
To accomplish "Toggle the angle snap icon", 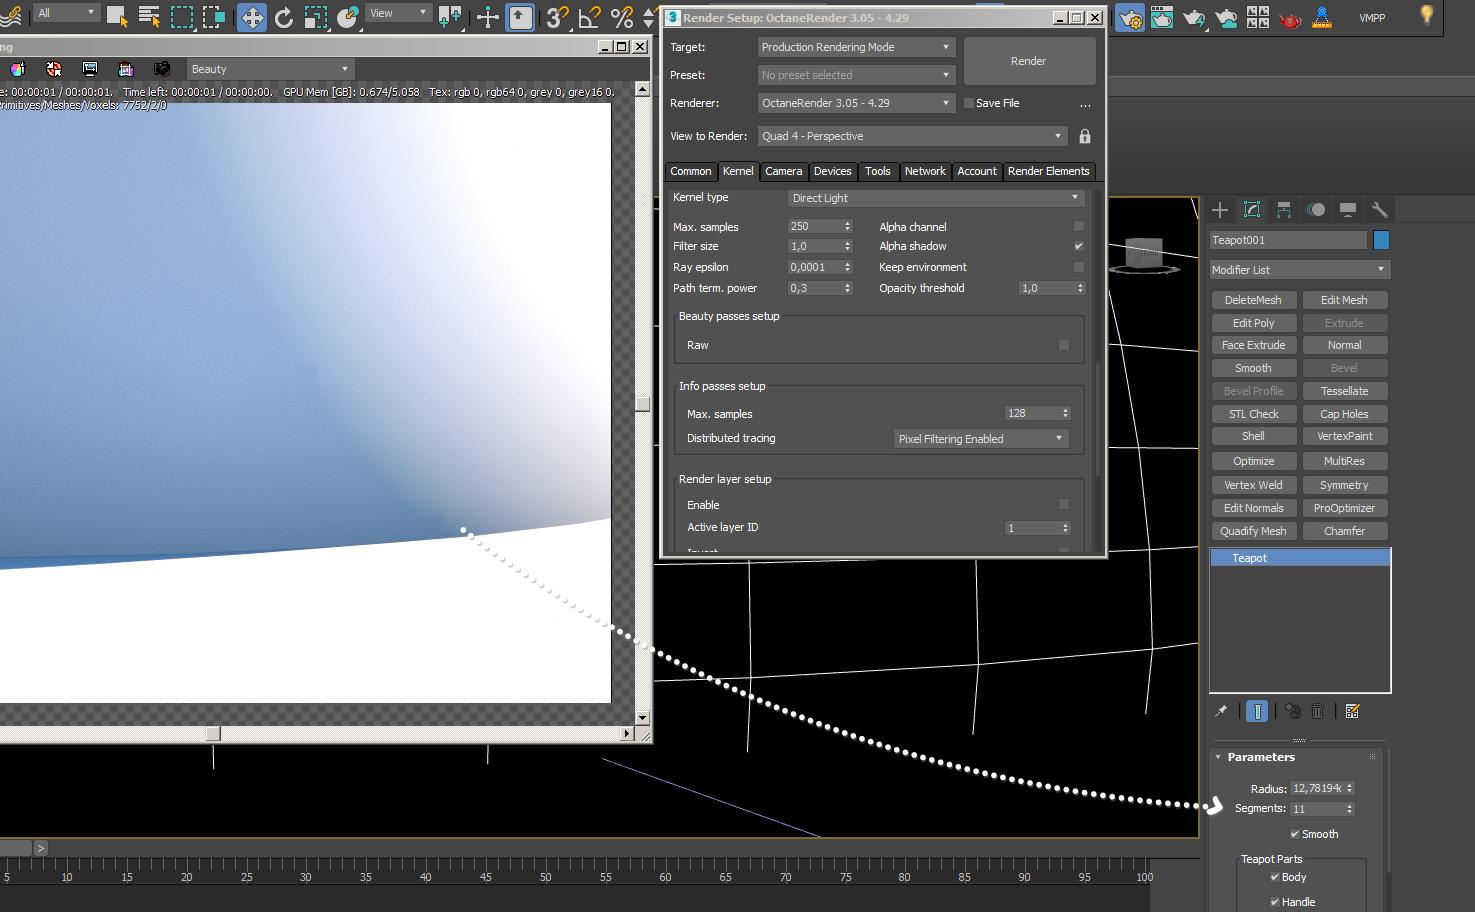I will [590, 17].
